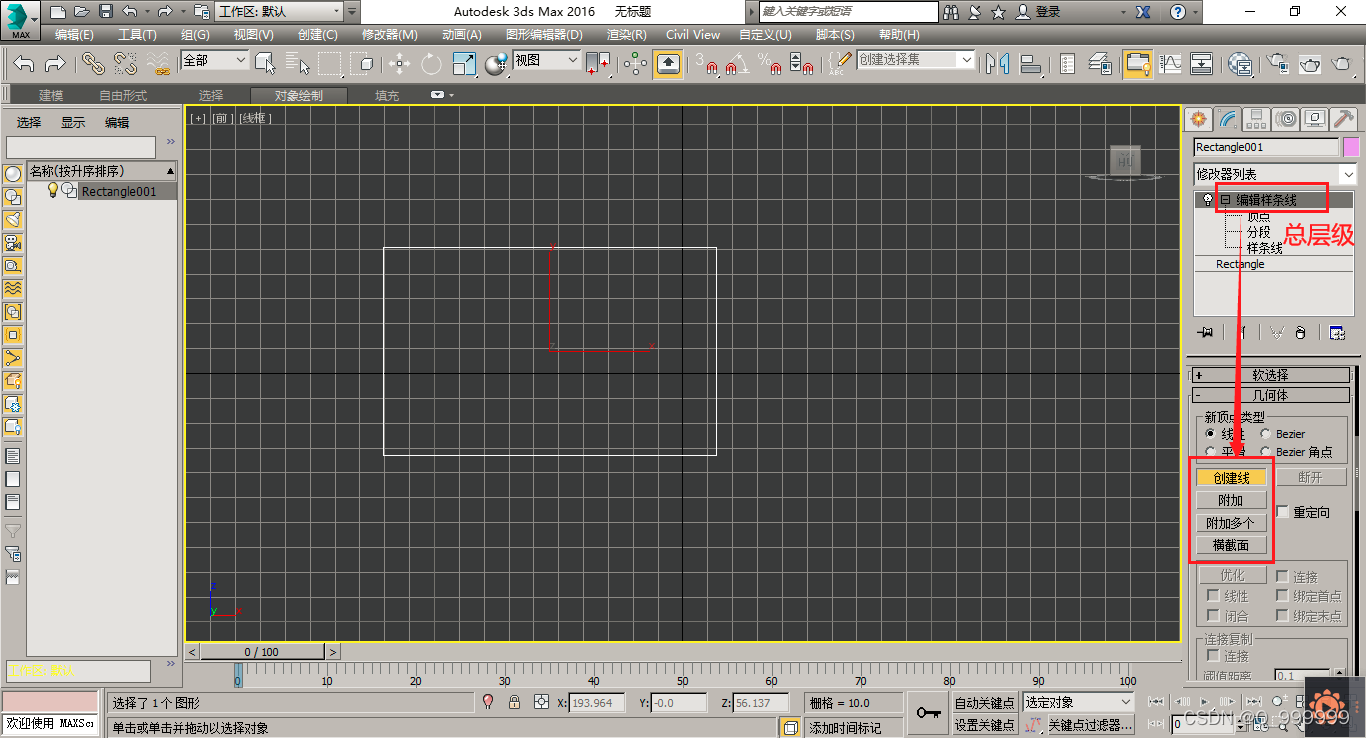Image resolution: width=1366 pixels, height=738 pixels.
Task: Activate the Select and Rotate tool
Action: (431, 64)
